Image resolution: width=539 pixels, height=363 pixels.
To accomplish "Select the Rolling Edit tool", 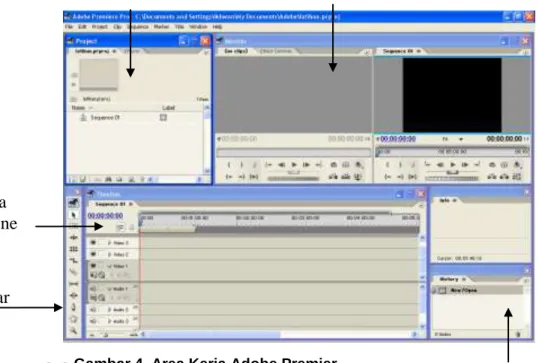I will pyautogui.click(x=73, y=249).
